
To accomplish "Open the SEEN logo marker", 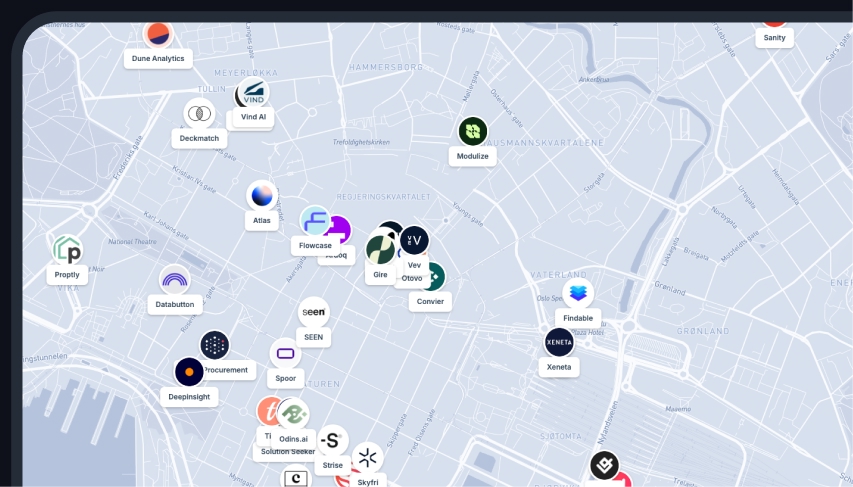I will (x=314, y=312).
